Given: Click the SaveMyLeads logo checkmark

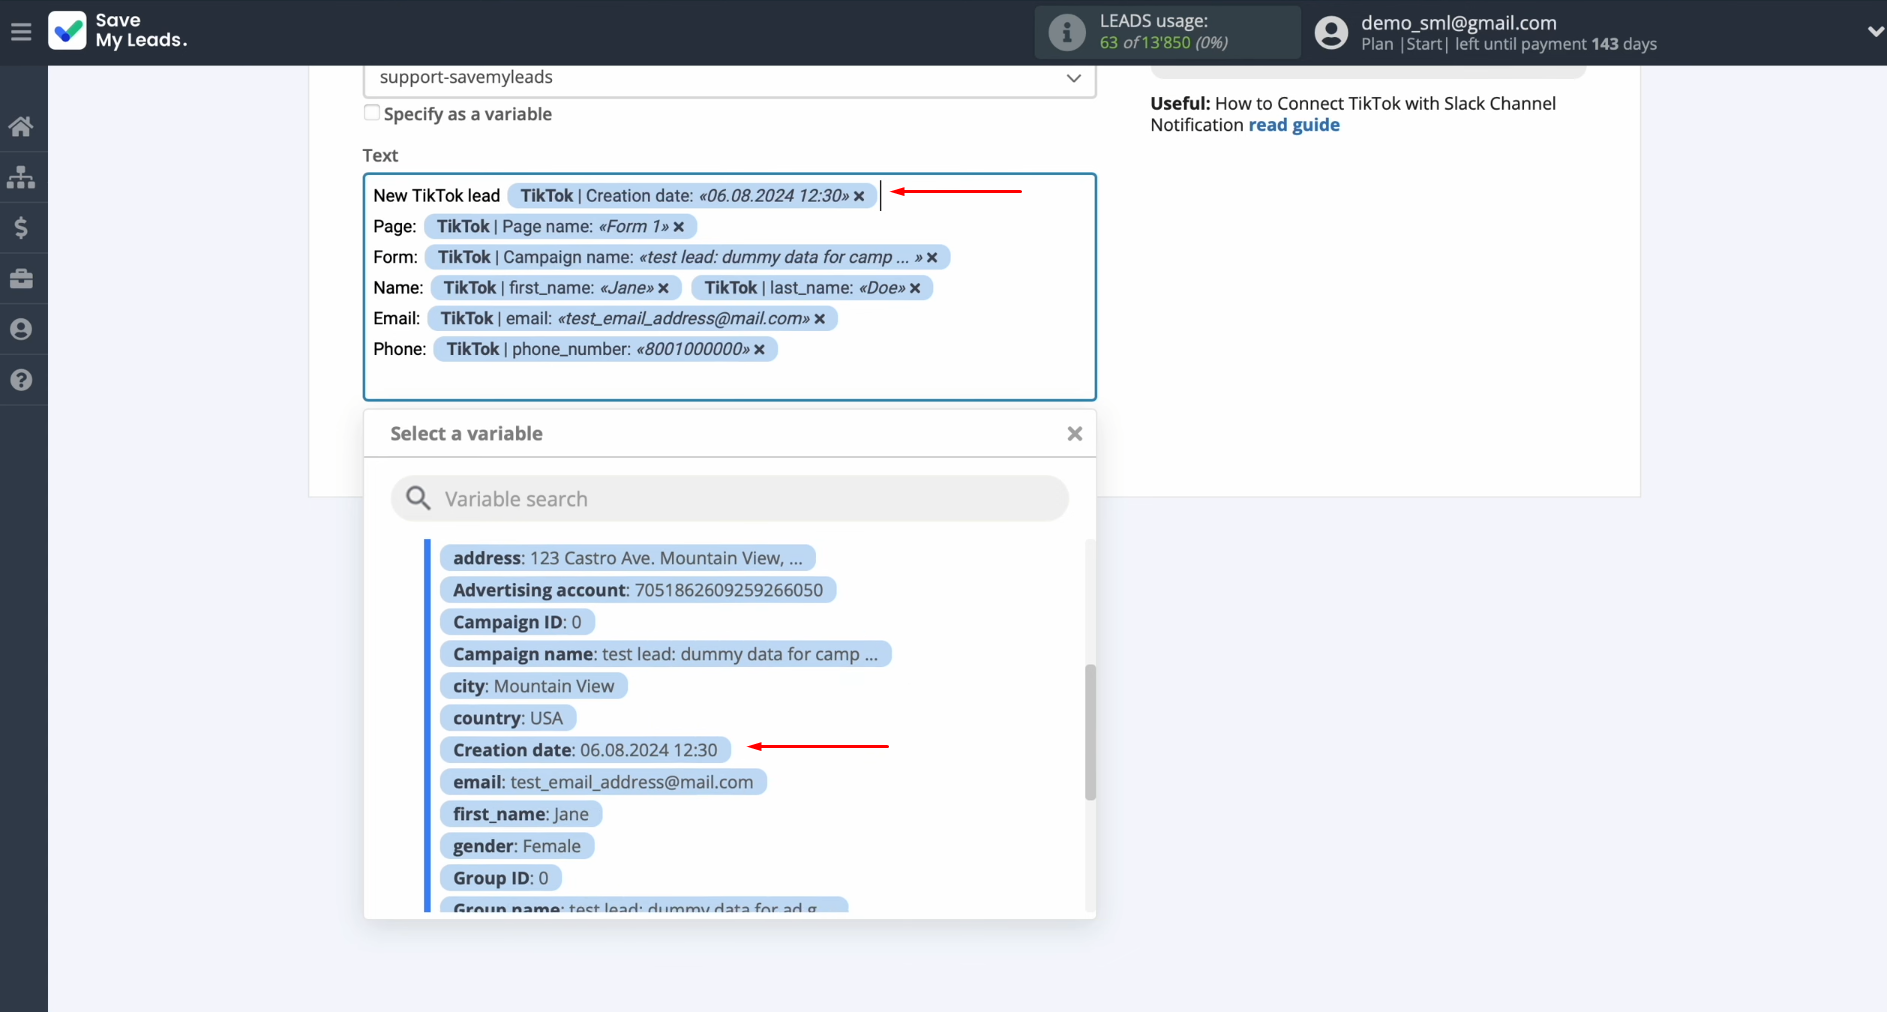Looking at the screenshot, I should point(67,31).
